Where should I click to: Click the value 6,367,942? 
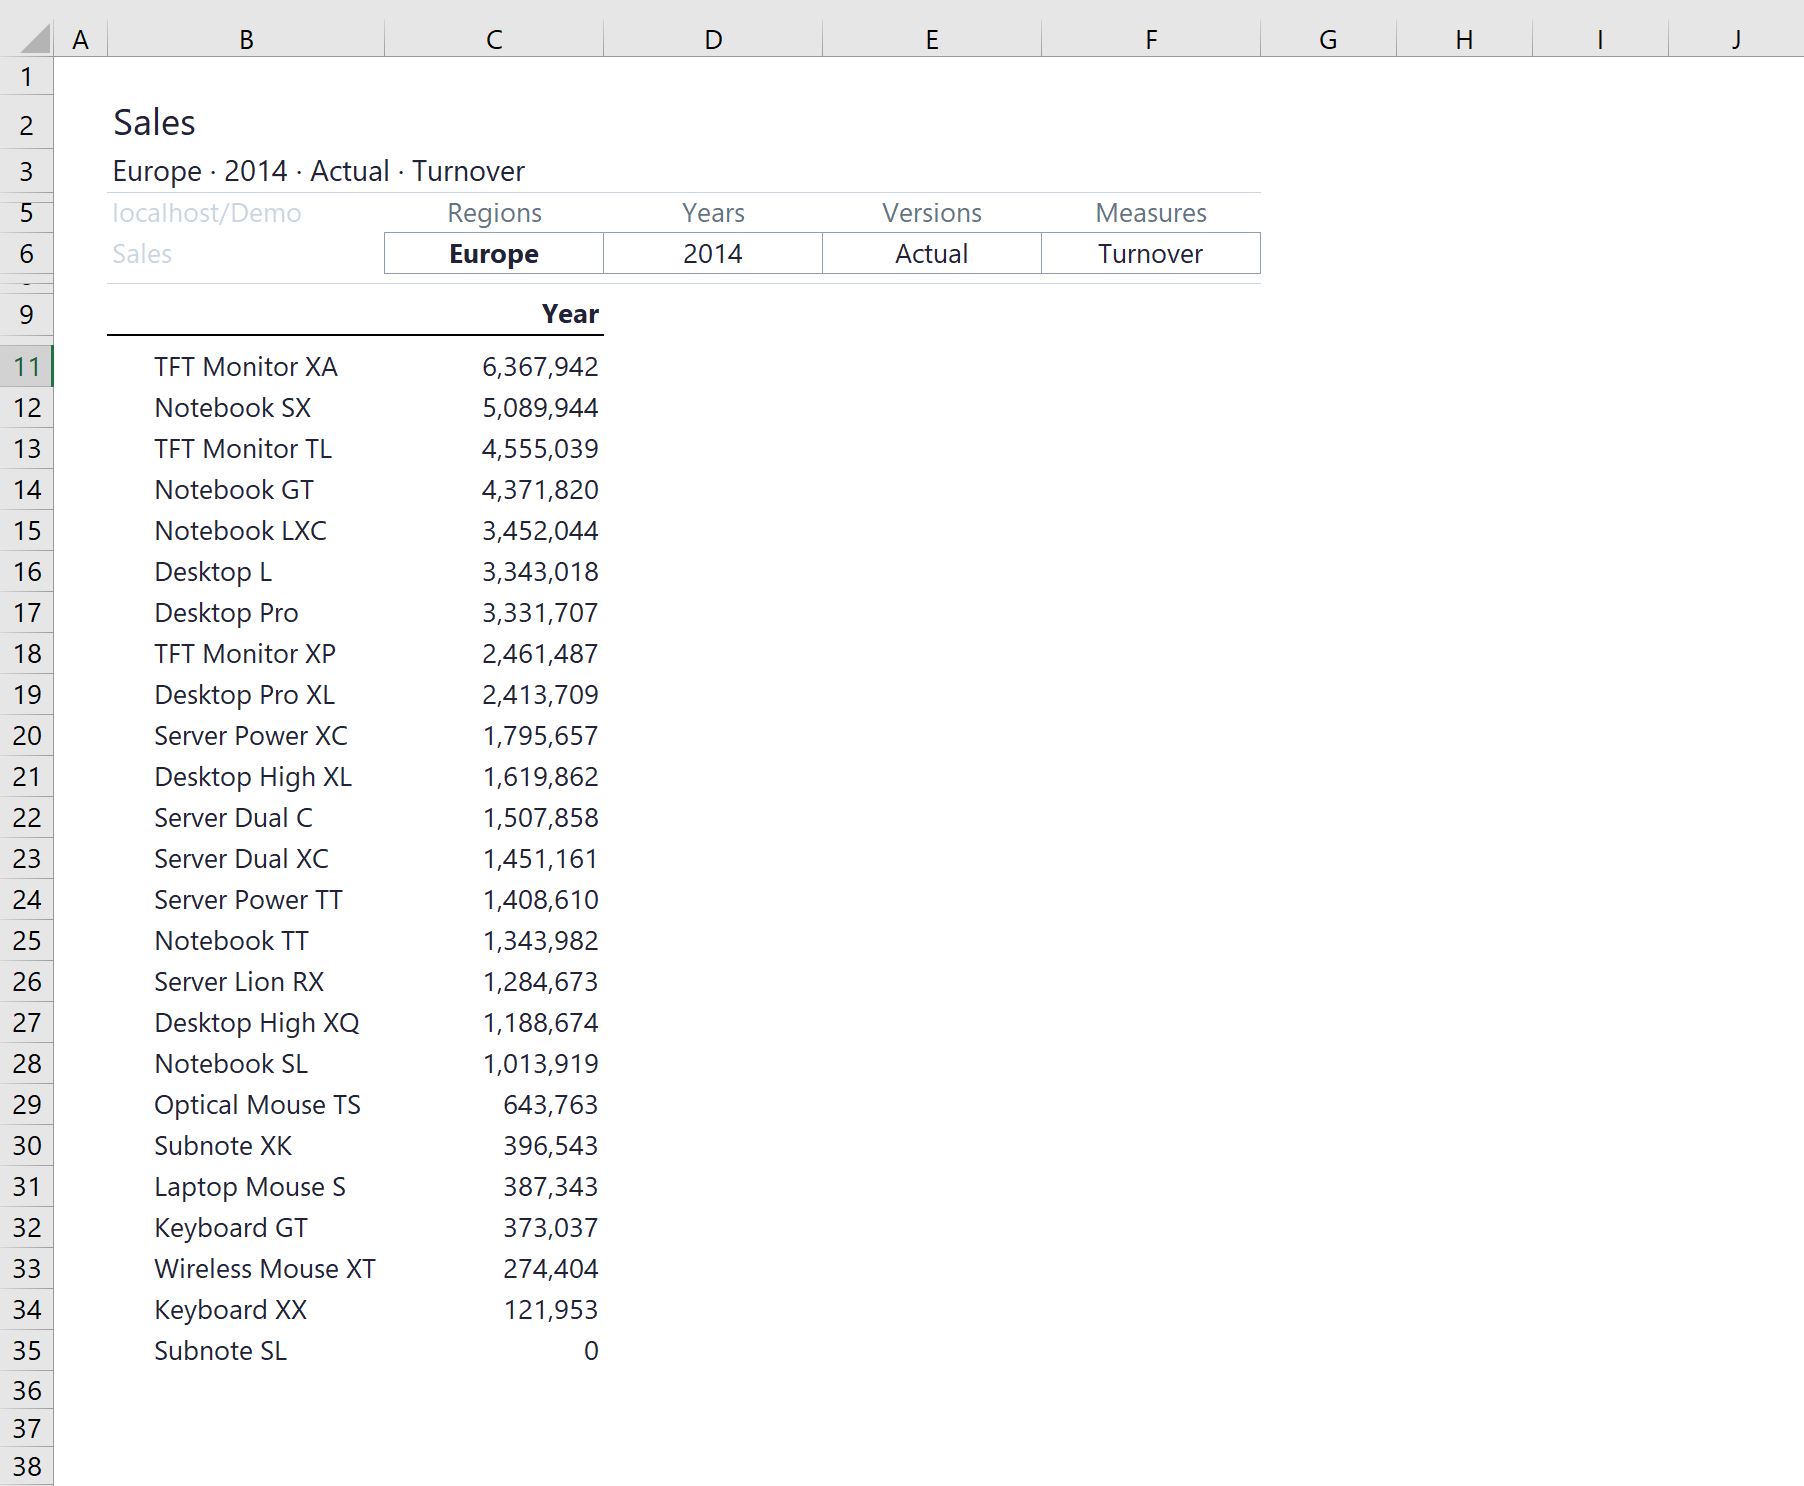540,367
